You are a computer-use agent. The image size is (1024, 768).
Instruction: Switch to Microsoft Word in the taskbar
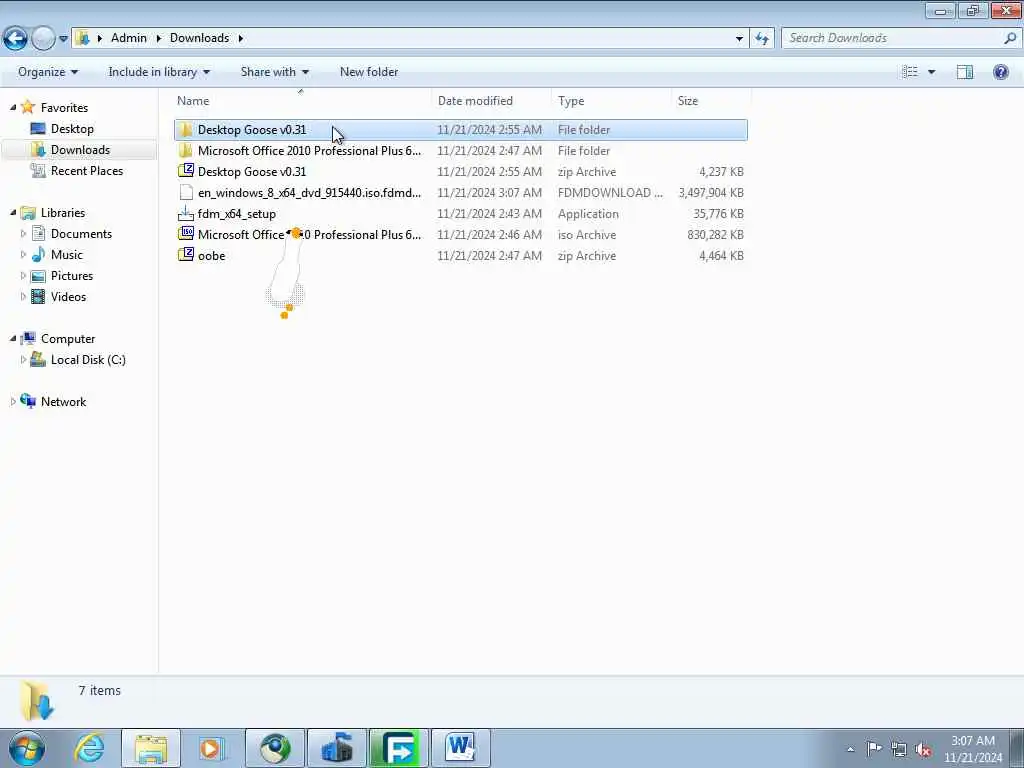tap(460, 748)
